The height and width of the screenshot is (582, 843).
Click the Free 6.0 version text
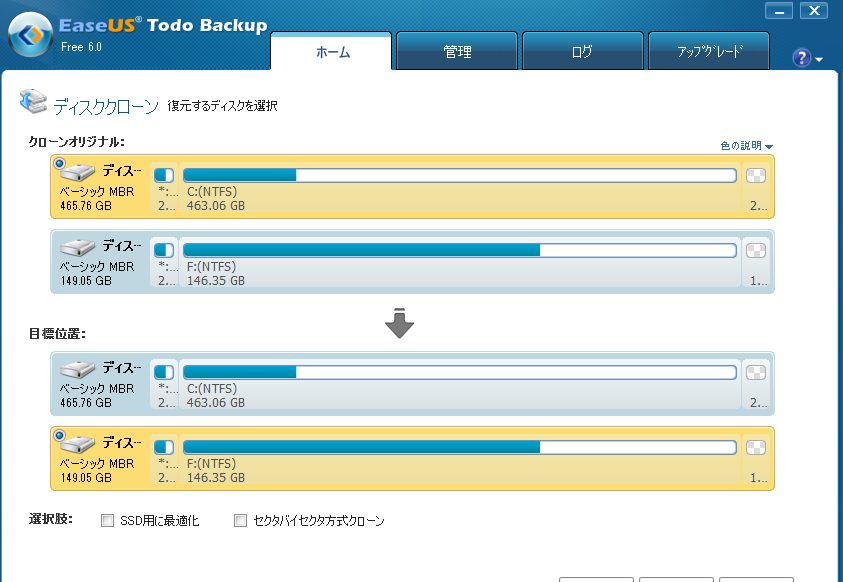click(81, 47)
